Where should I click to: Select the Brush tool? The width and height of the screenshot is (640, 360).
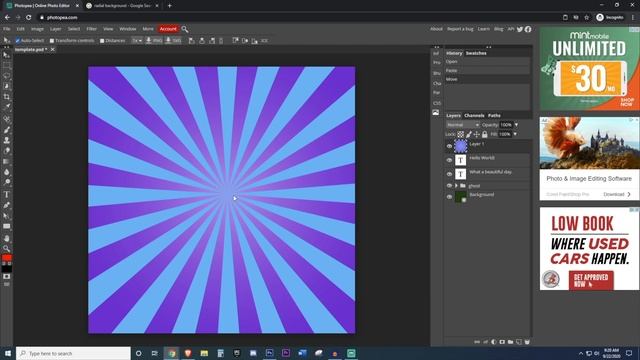click(x=7, y=130)
